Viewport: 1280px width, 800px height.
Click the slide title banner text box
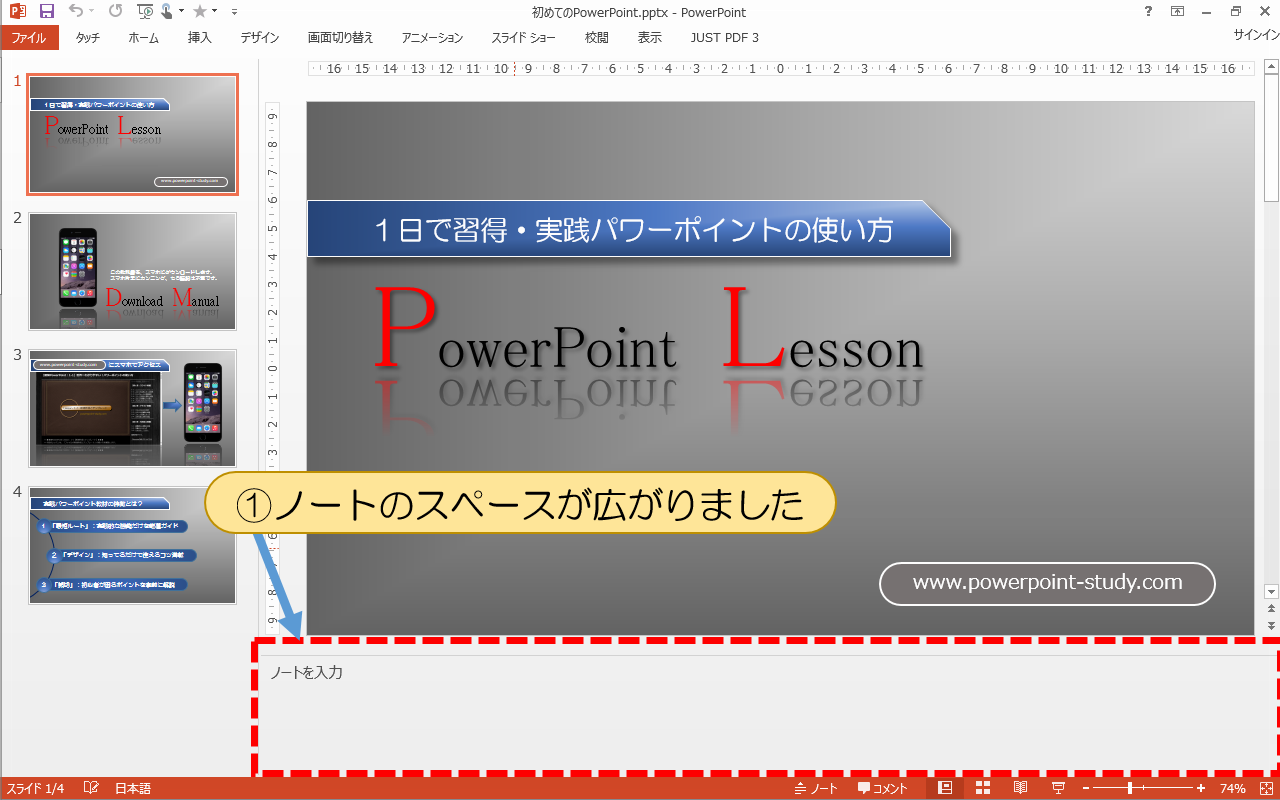629,230
